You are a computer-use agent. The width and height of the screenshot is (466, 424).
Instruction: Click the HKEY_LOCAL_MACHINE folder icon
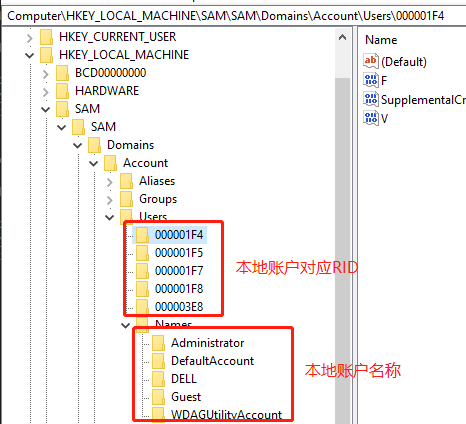pos(46,55)
